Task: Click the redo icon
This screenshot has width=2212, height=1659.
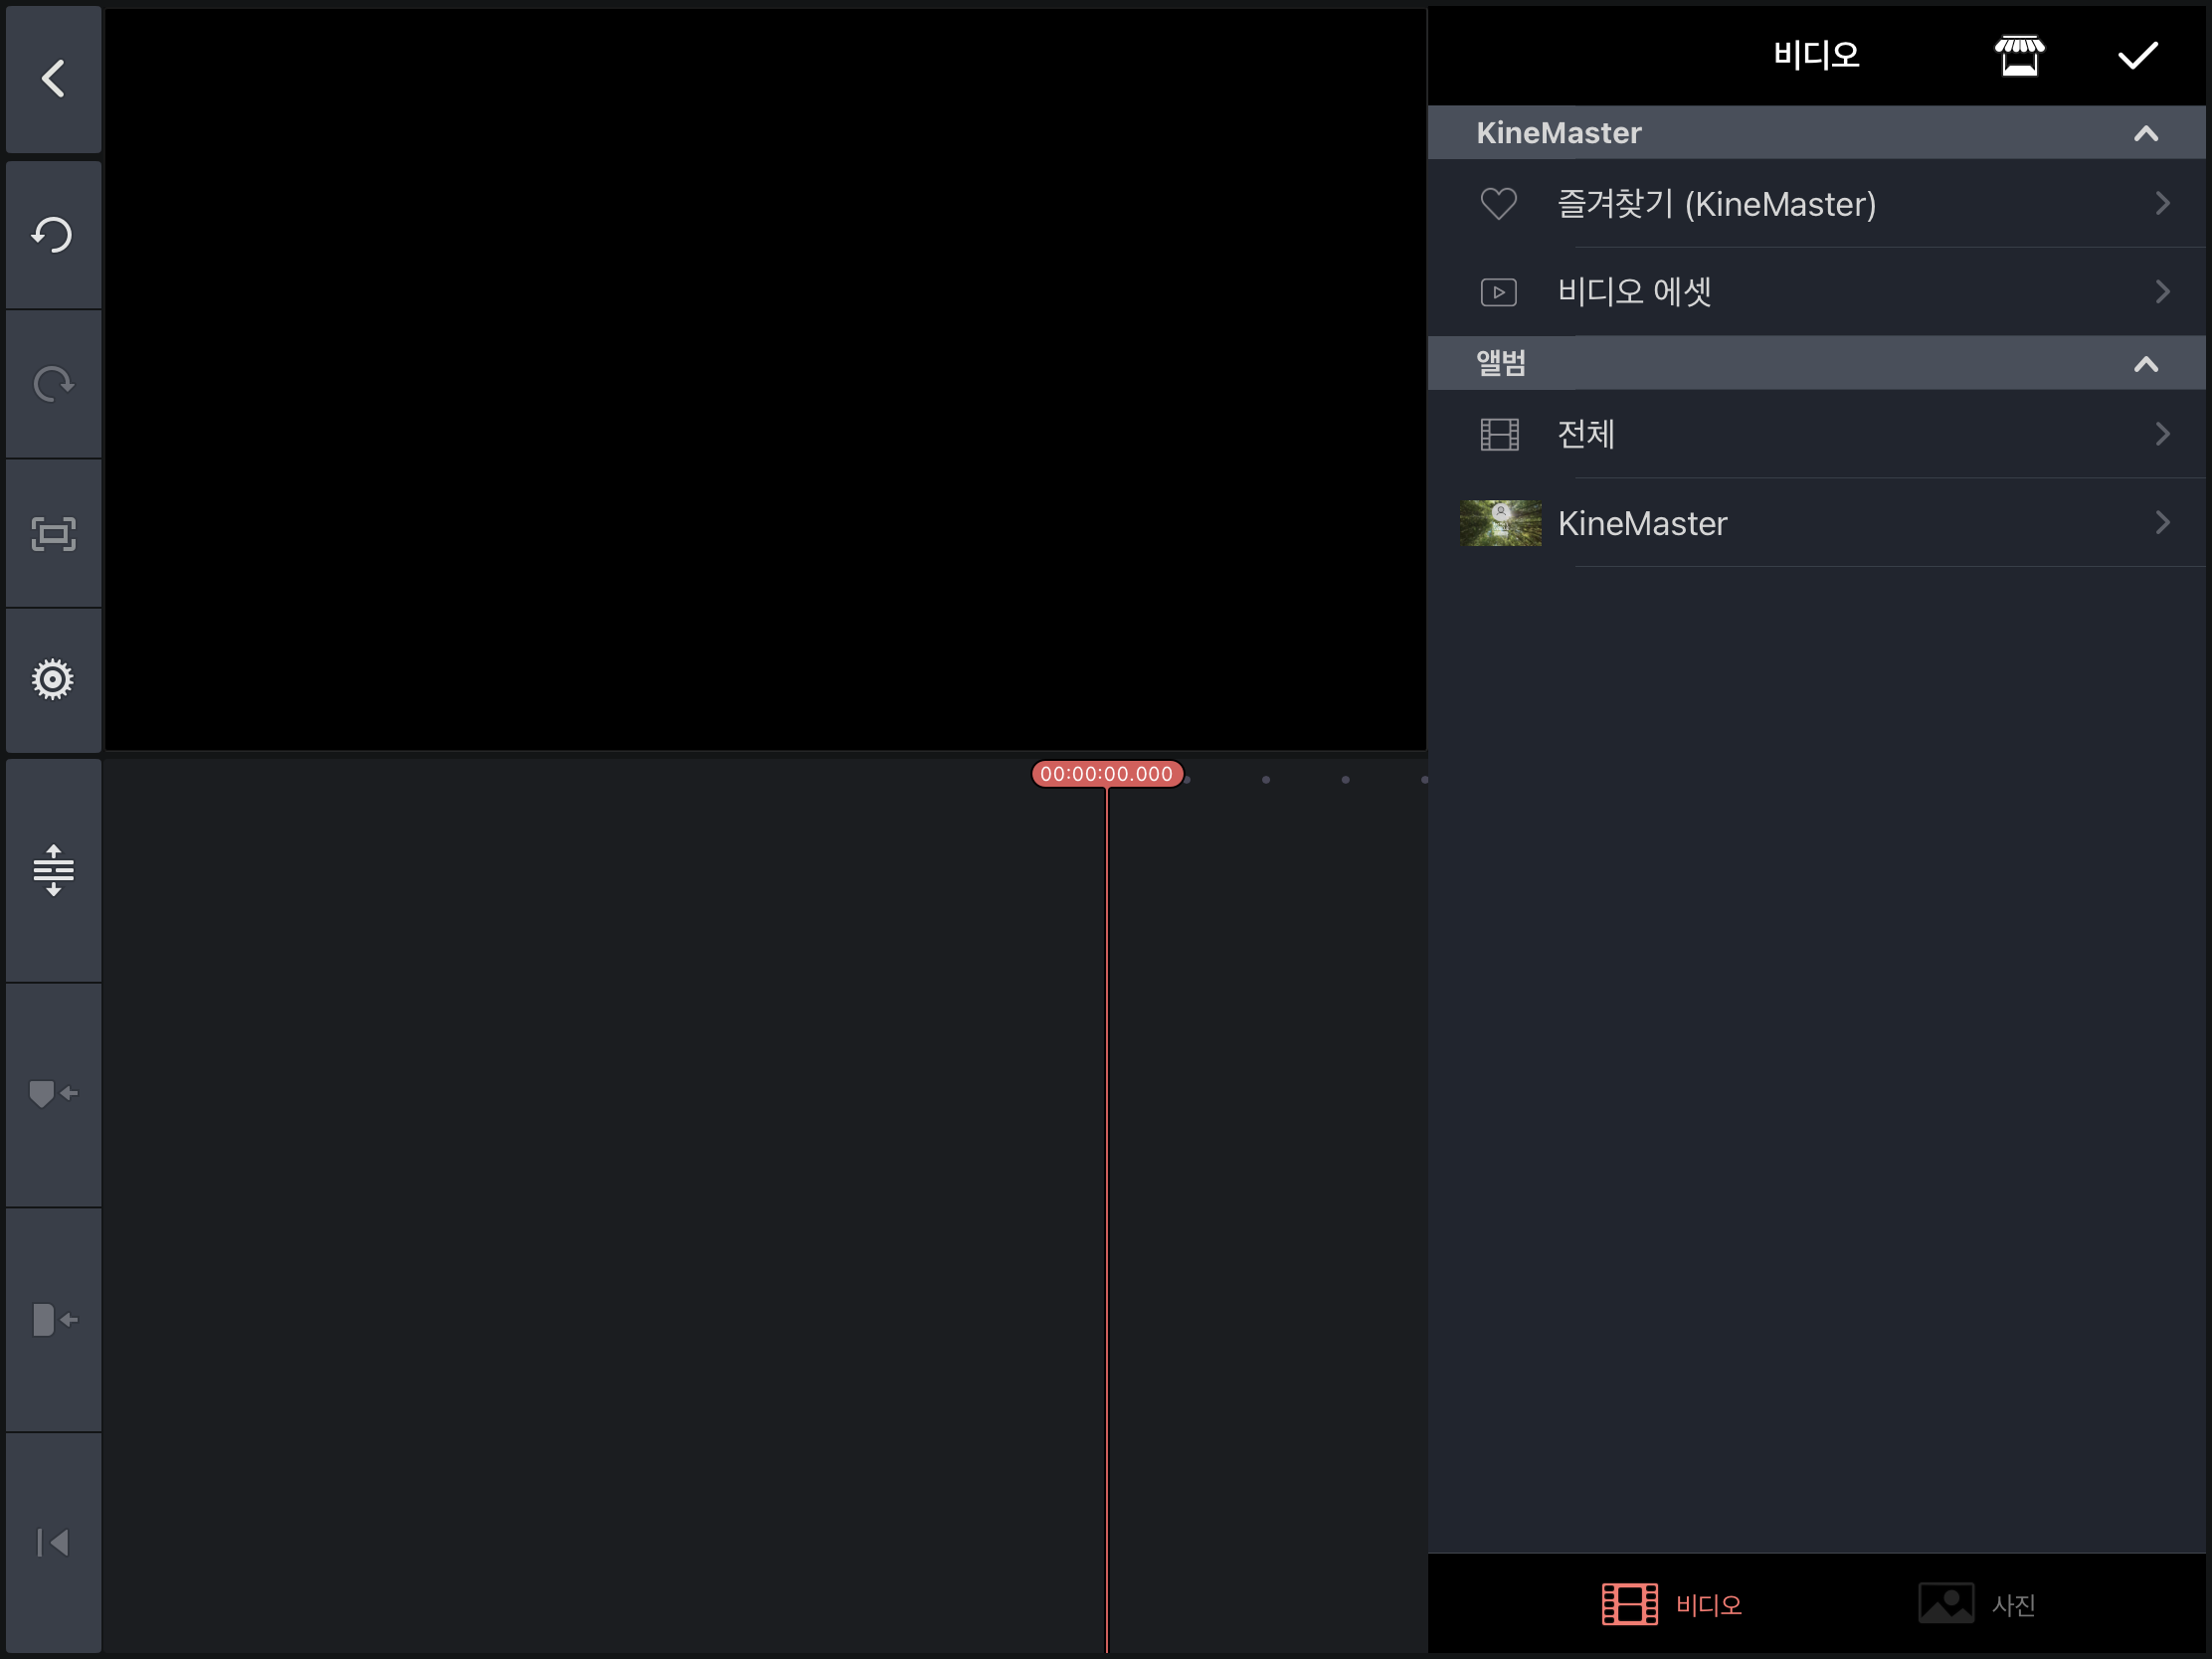Action: pos(53,384)
